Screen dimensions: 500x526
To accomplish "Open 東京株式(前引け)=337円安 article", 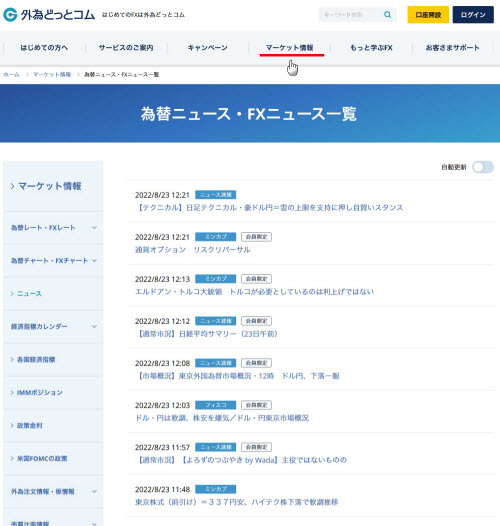I will [237, 502].
